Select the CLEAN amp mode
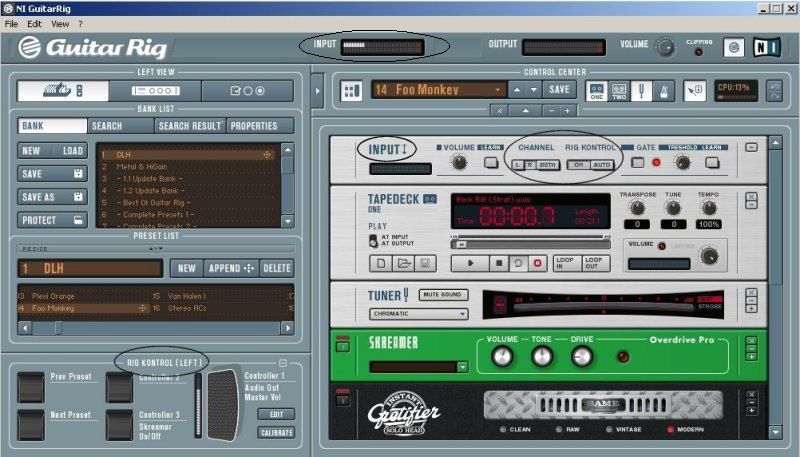This screenshot has height=457, width=800. point(503,429)
